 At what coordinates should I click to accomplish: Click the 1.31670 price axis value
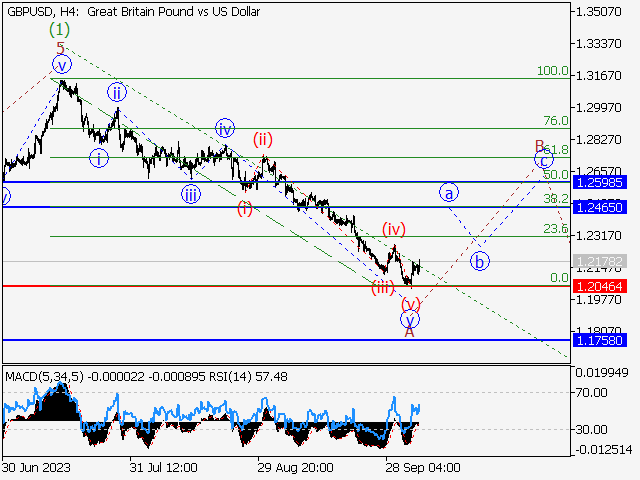coord(598,76)
